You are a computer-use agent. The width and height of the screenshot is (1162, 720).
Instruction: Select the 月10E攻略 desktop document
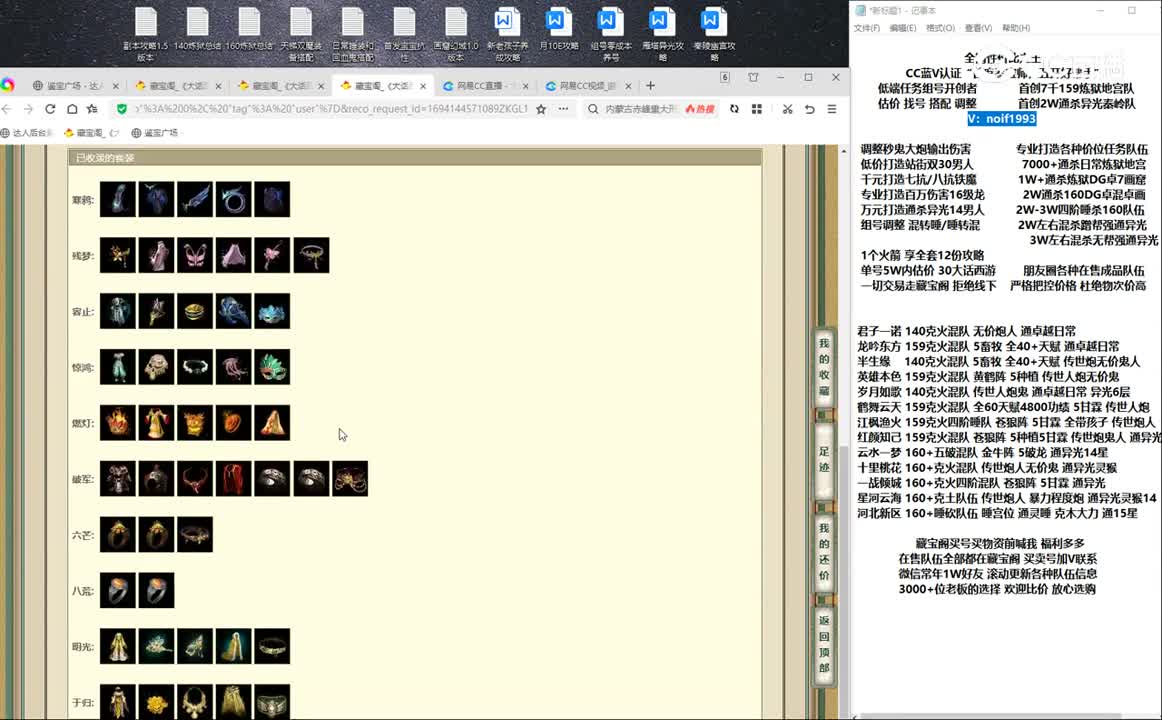click(558, 30)
